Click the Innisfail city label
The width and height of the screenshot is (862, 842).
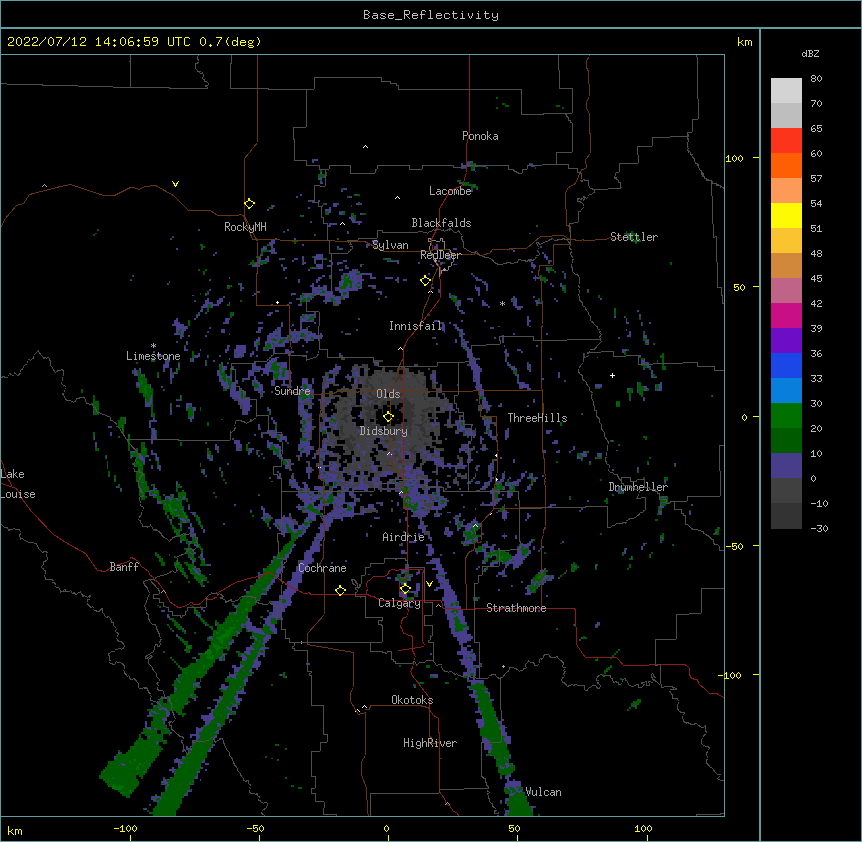(x=415, y=326)
